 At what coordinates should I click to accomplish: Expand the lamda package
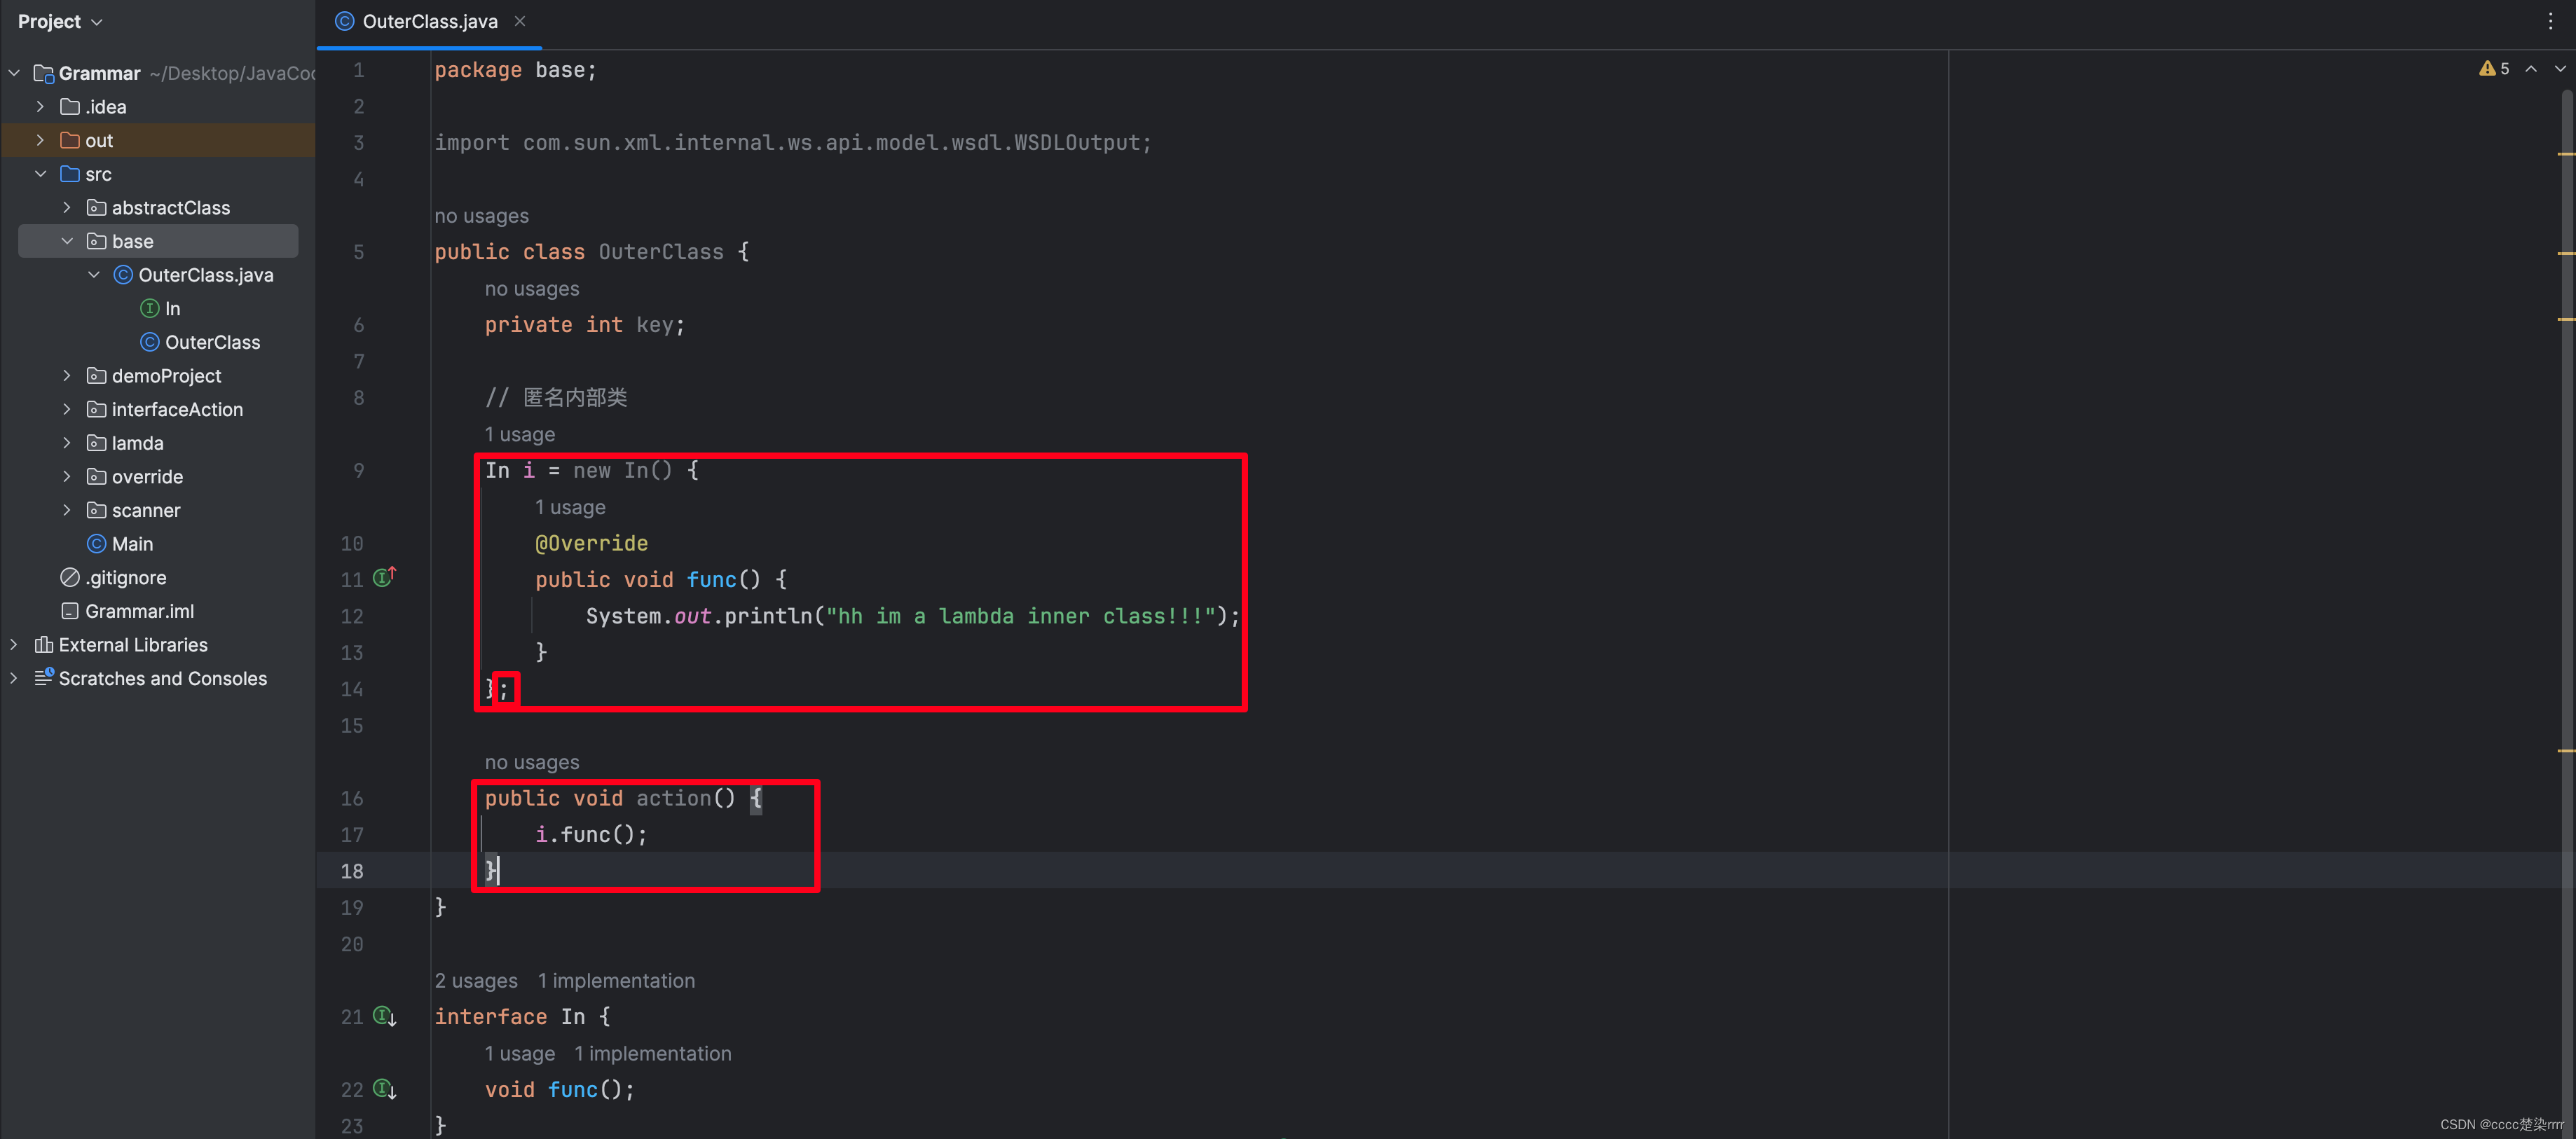67,443
